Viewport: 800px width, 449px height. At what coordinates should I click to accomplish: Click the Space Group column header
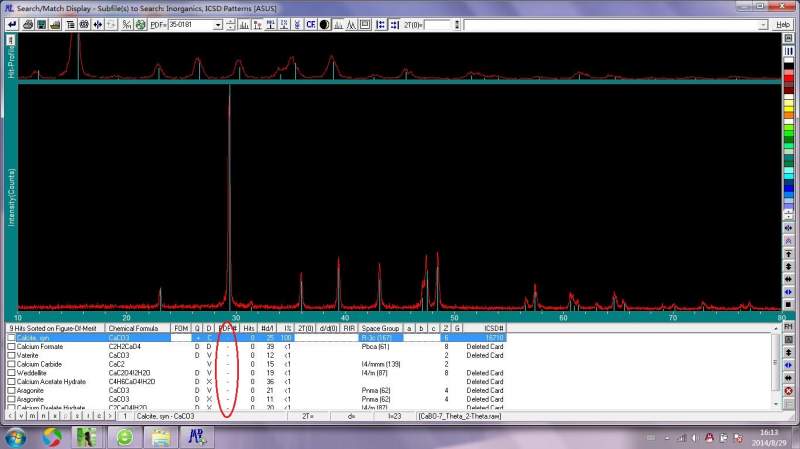point(380,328)
